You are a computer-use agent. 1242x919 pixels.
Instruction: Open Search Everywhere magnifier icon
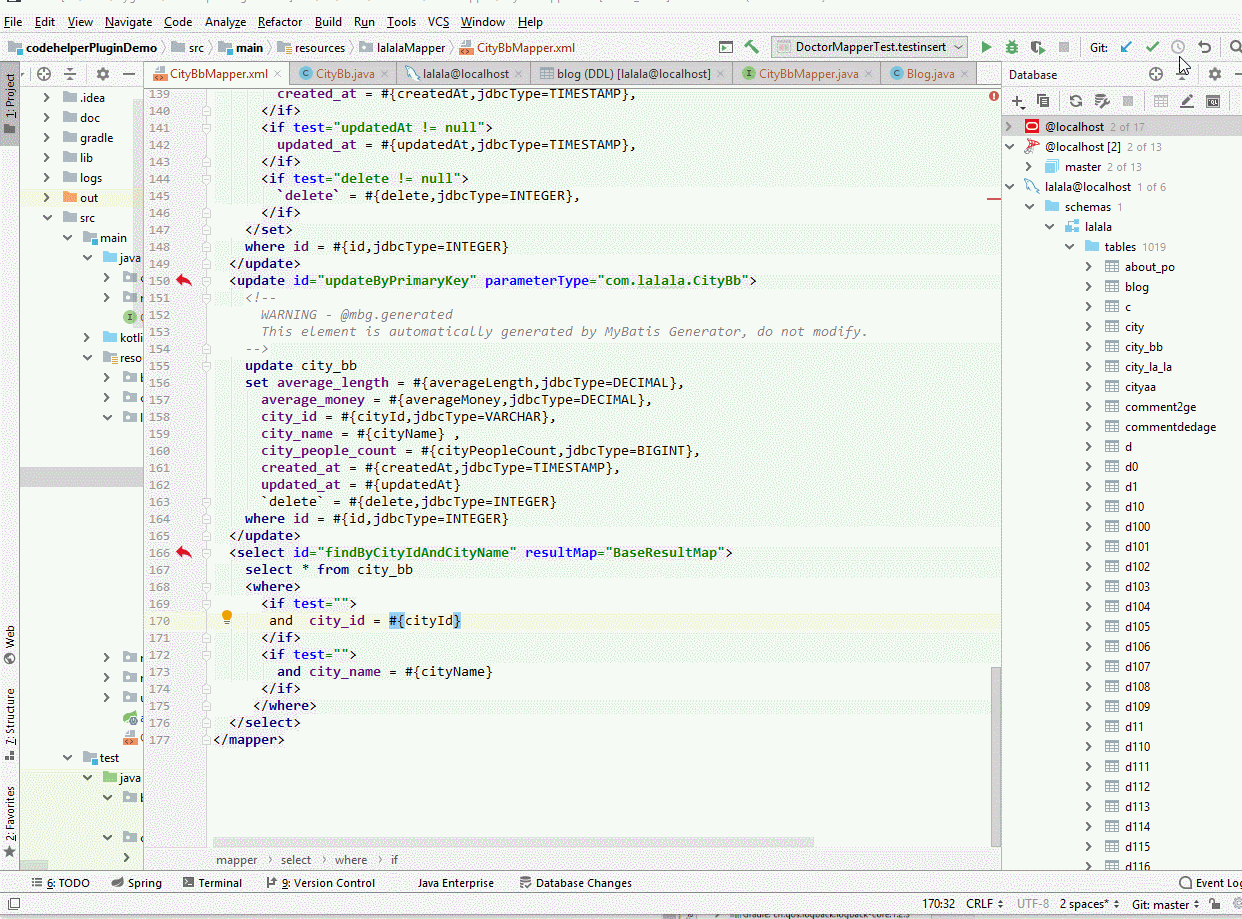pyautogui.click(x=1237, y=47)
